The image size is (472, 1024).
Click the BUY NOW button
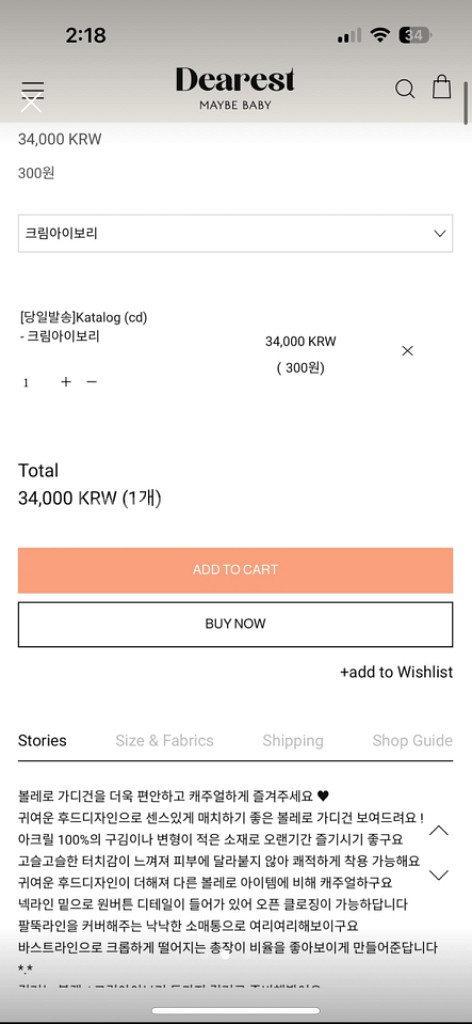(235, 624)
